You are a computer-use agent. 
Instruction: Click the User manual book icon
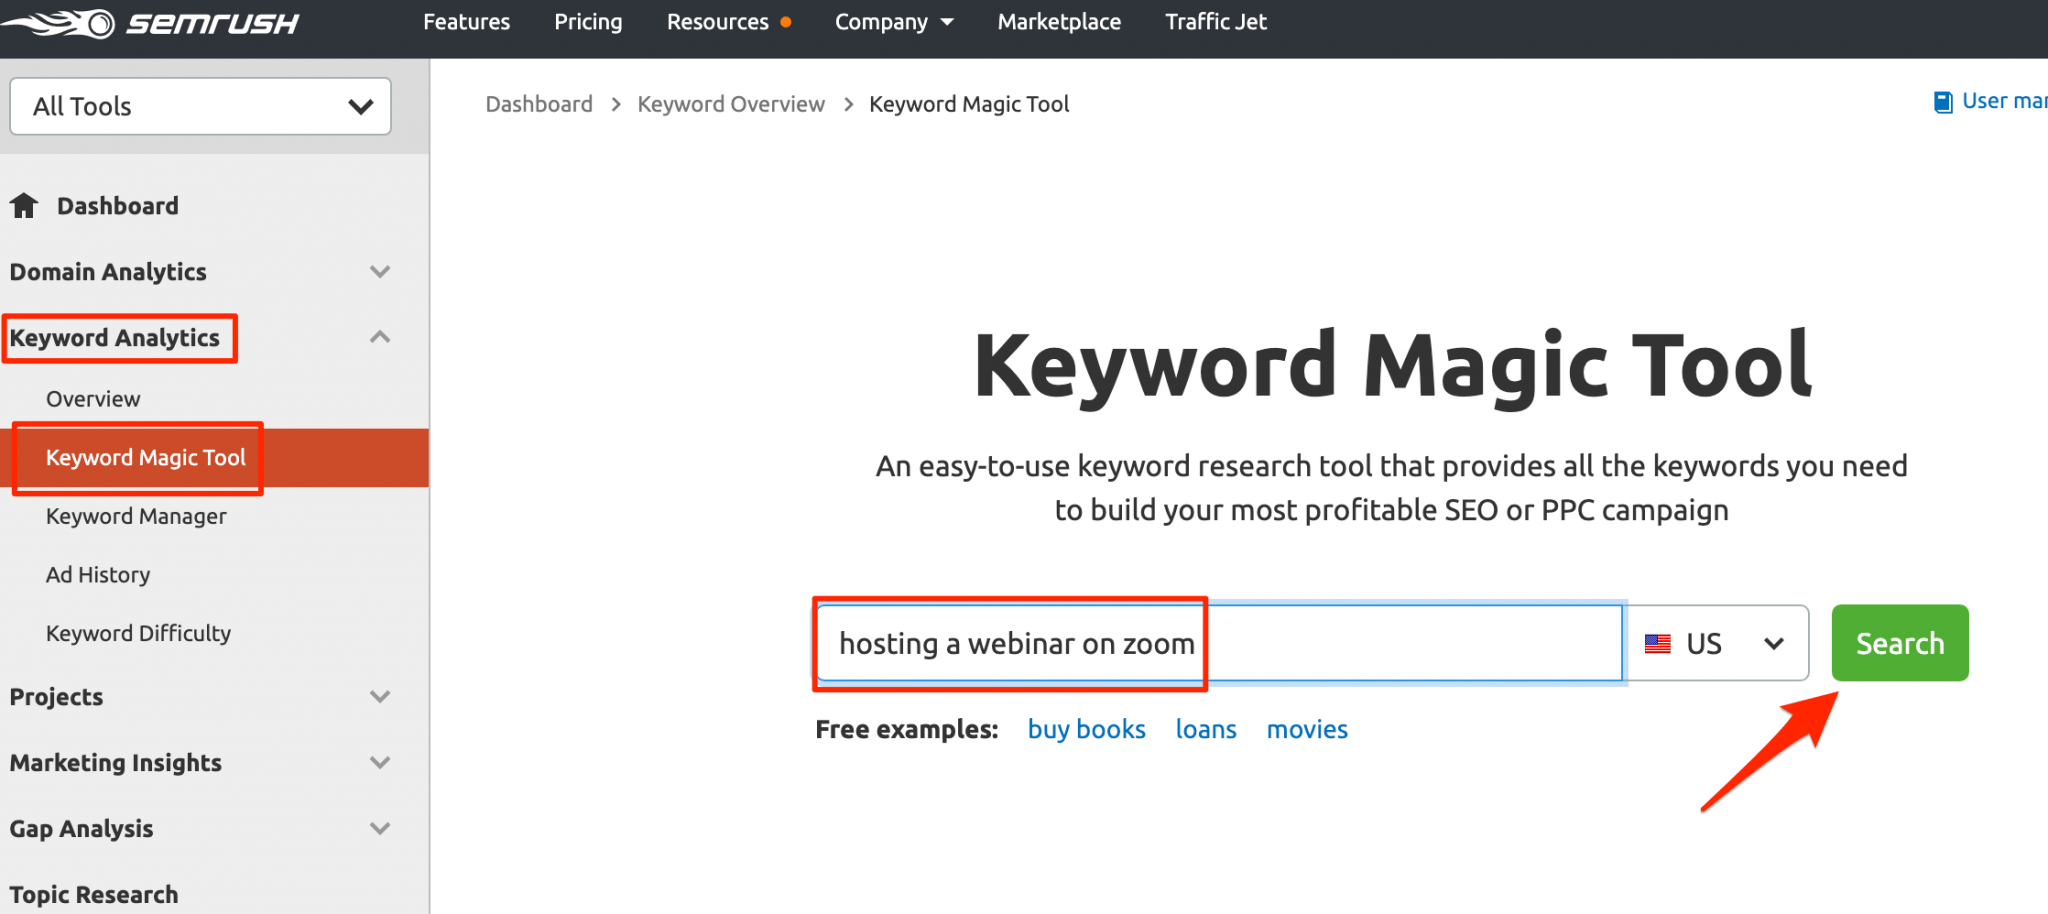(x=1943, y=102)
